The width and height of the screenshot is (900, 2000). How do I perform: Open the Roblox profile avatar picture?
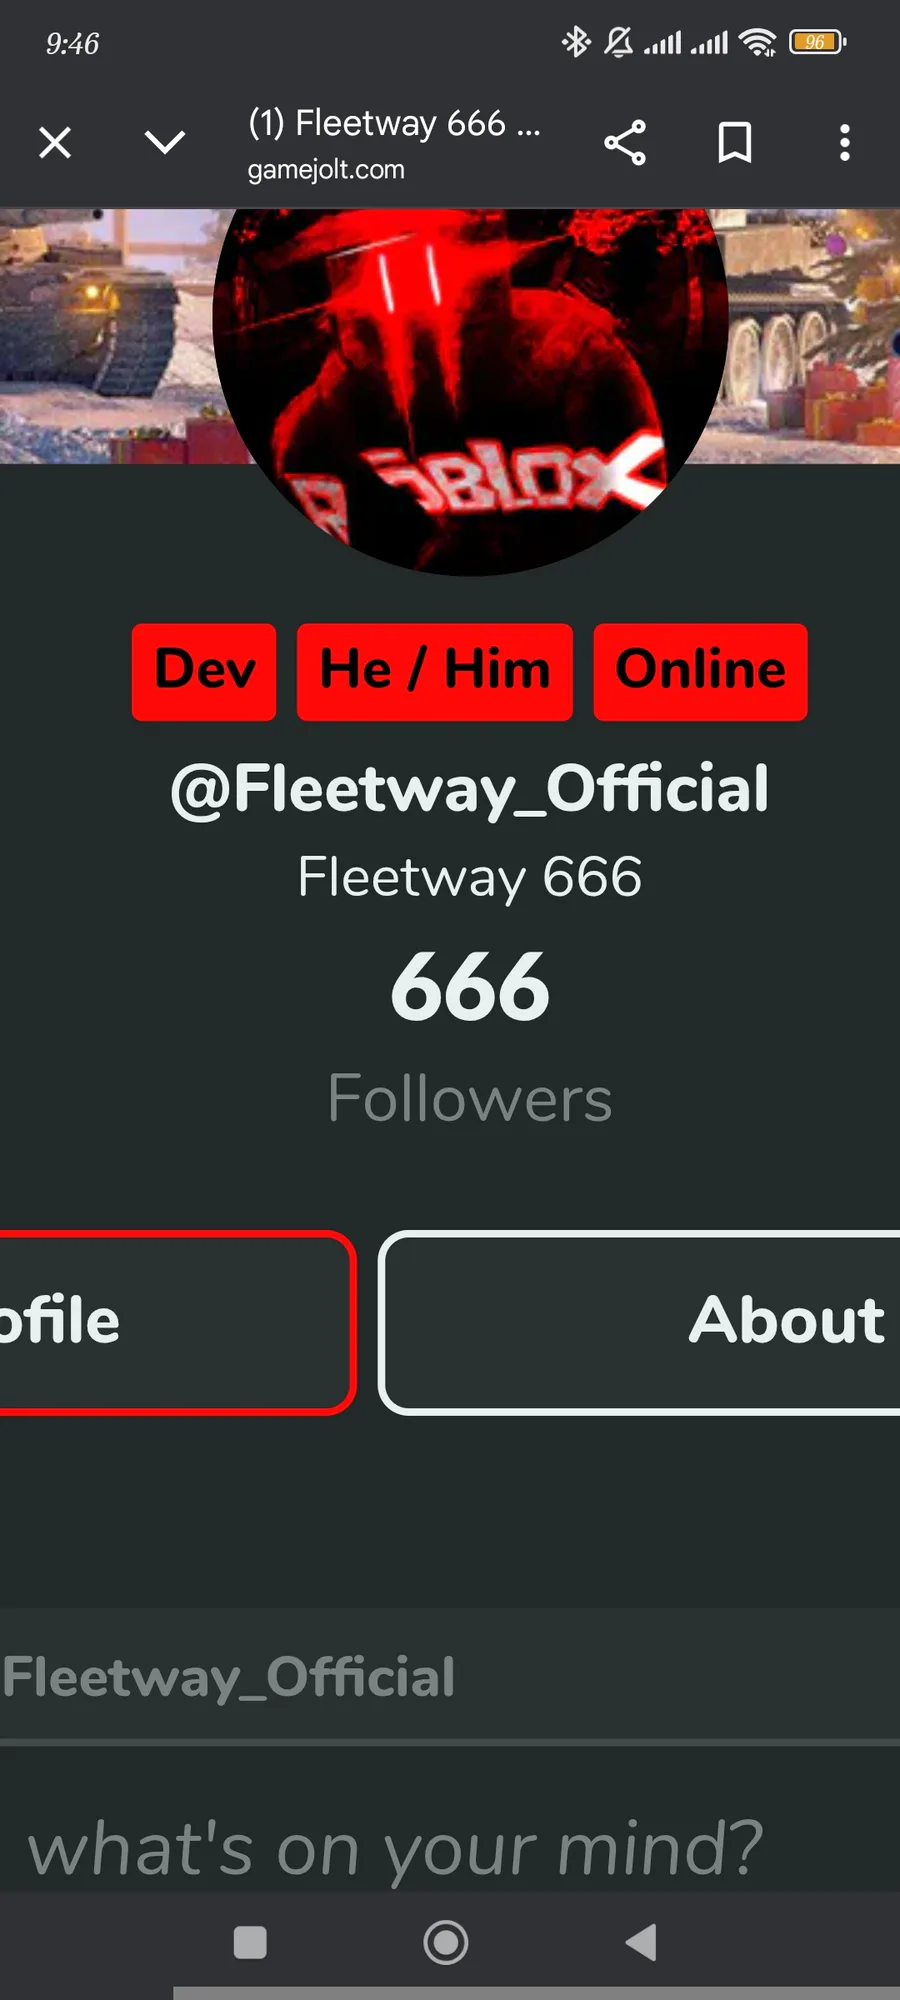tap(470, 390)
